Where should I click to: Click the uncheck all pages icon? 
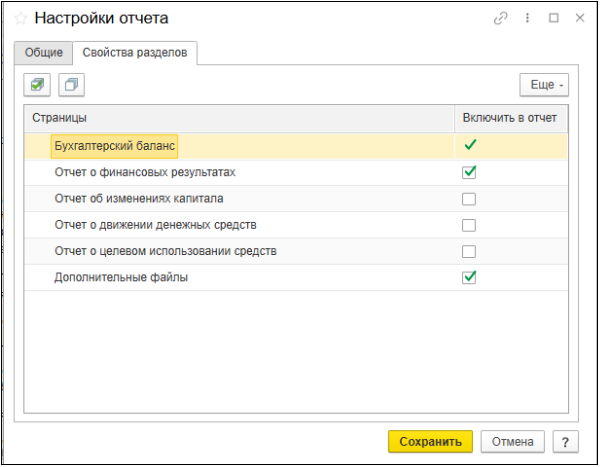[x=71, y=85]
